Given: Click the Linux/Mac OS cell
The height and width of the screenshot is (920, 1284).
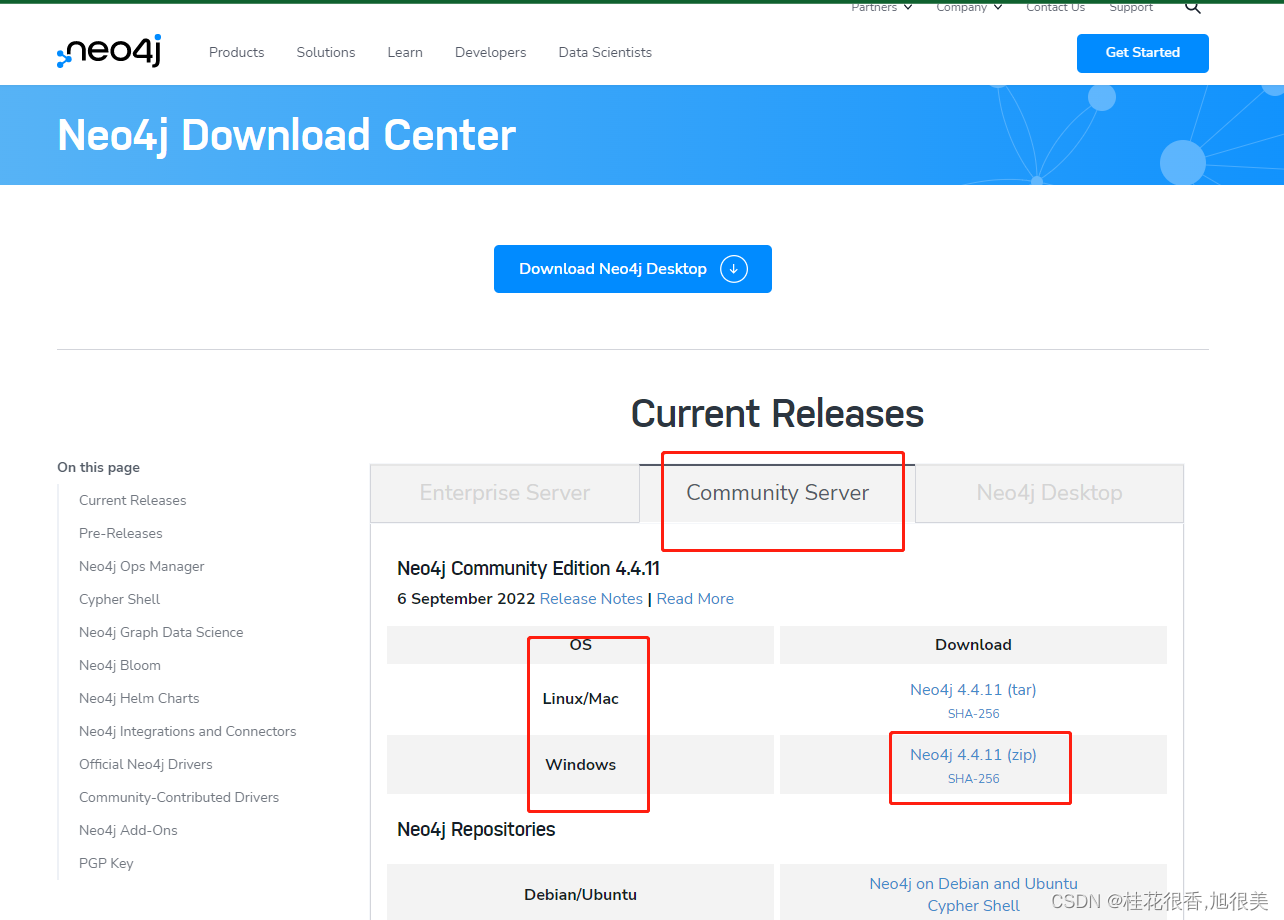Looking at the screenshot, I should click(x=581, y=699).
